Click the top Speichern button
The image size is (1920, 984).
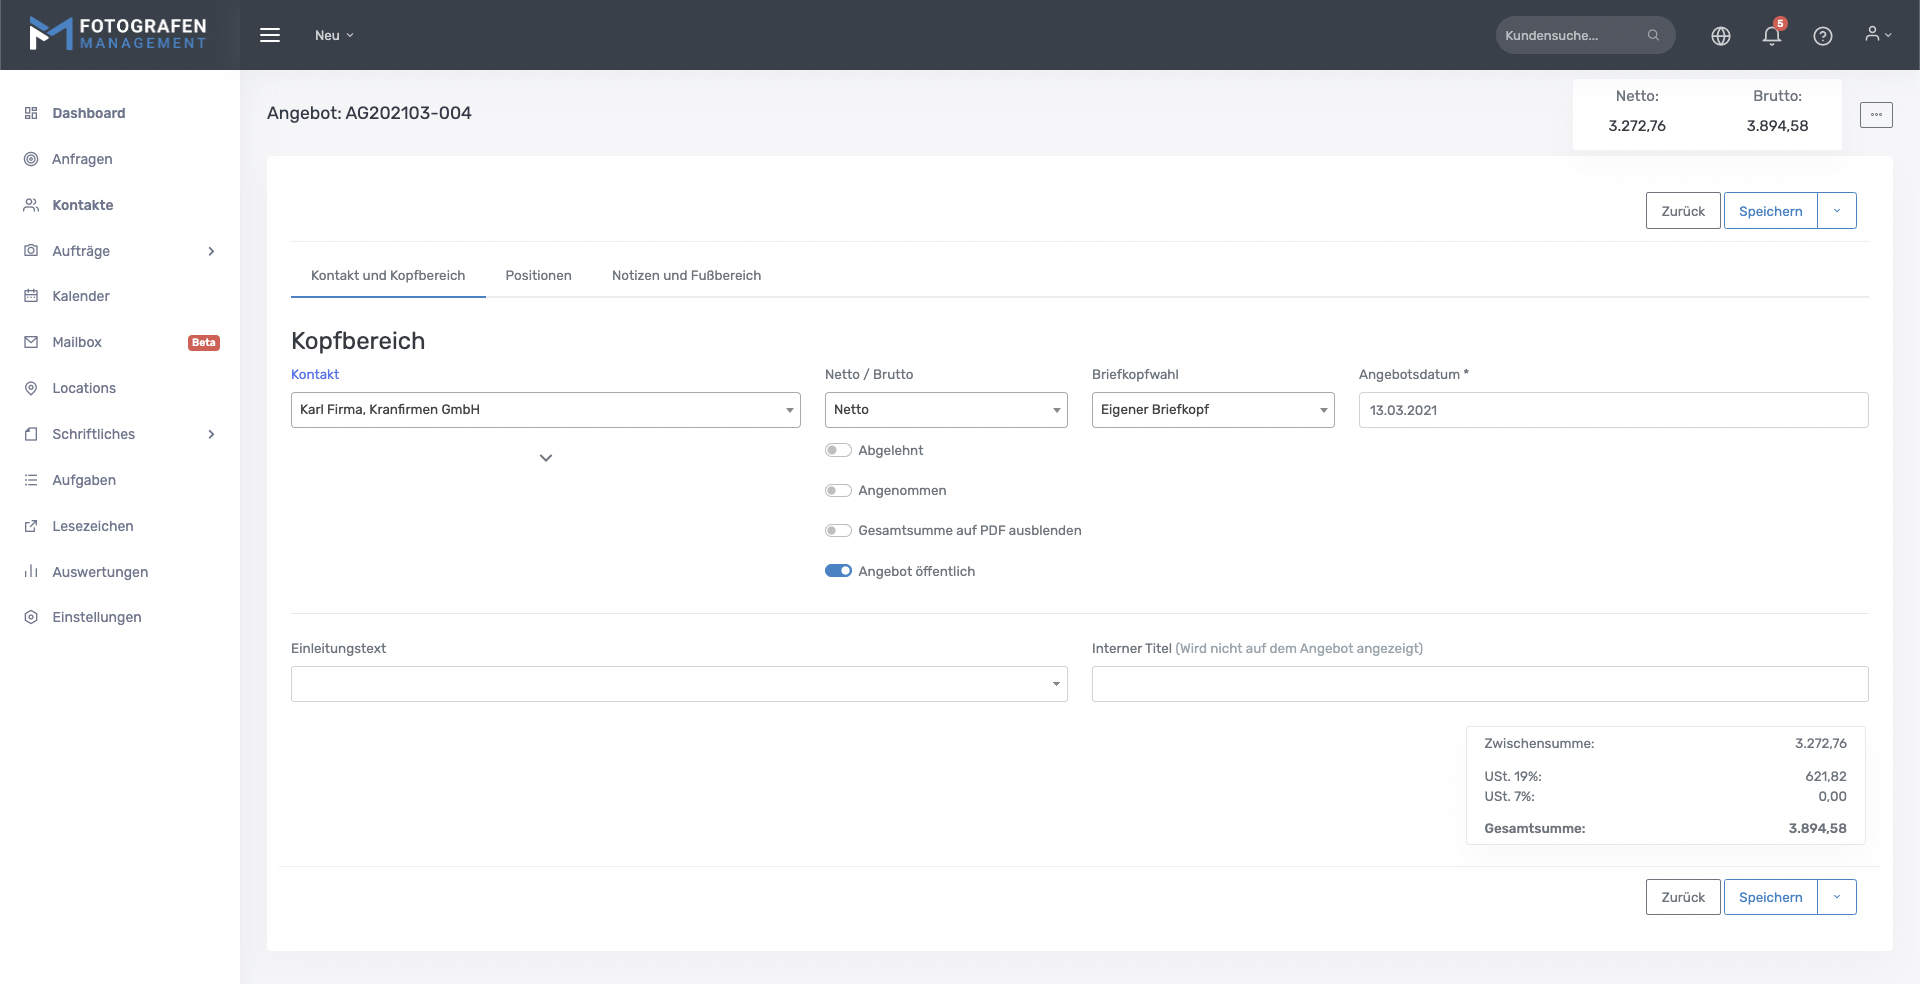[1770, 211]
